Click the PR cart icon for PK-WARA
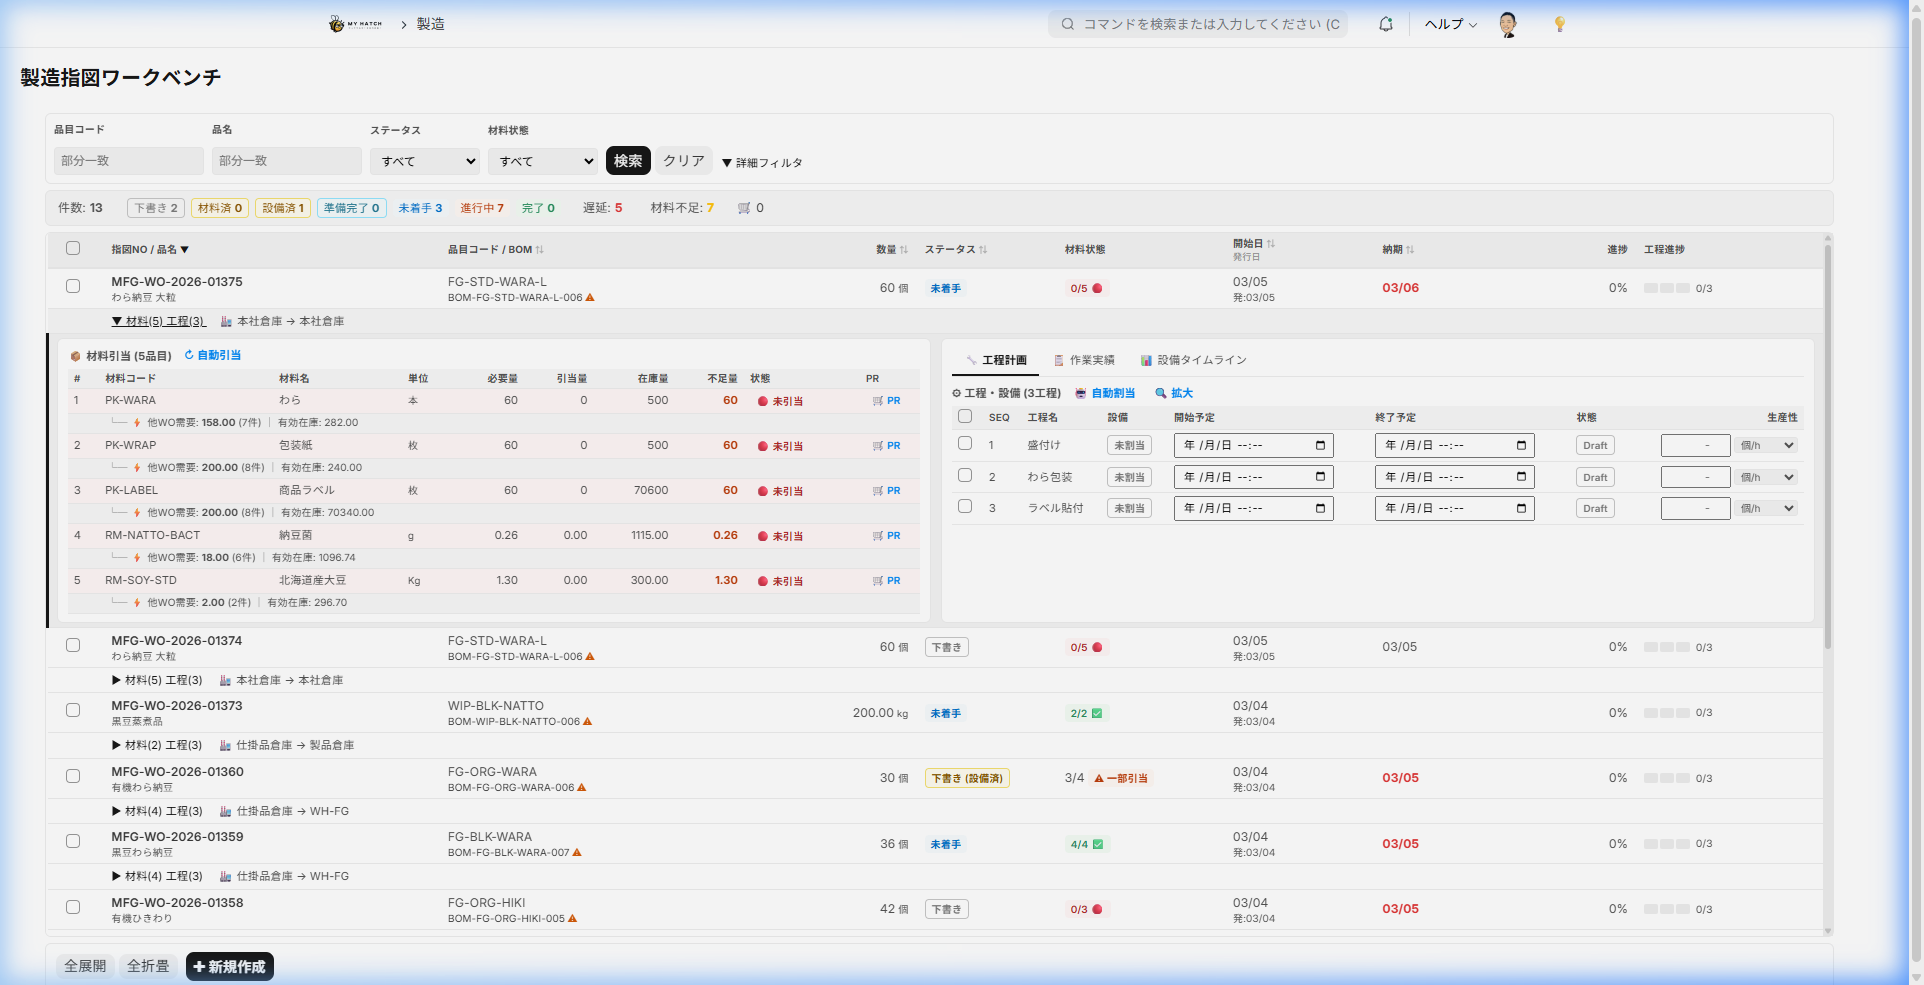 878,401
